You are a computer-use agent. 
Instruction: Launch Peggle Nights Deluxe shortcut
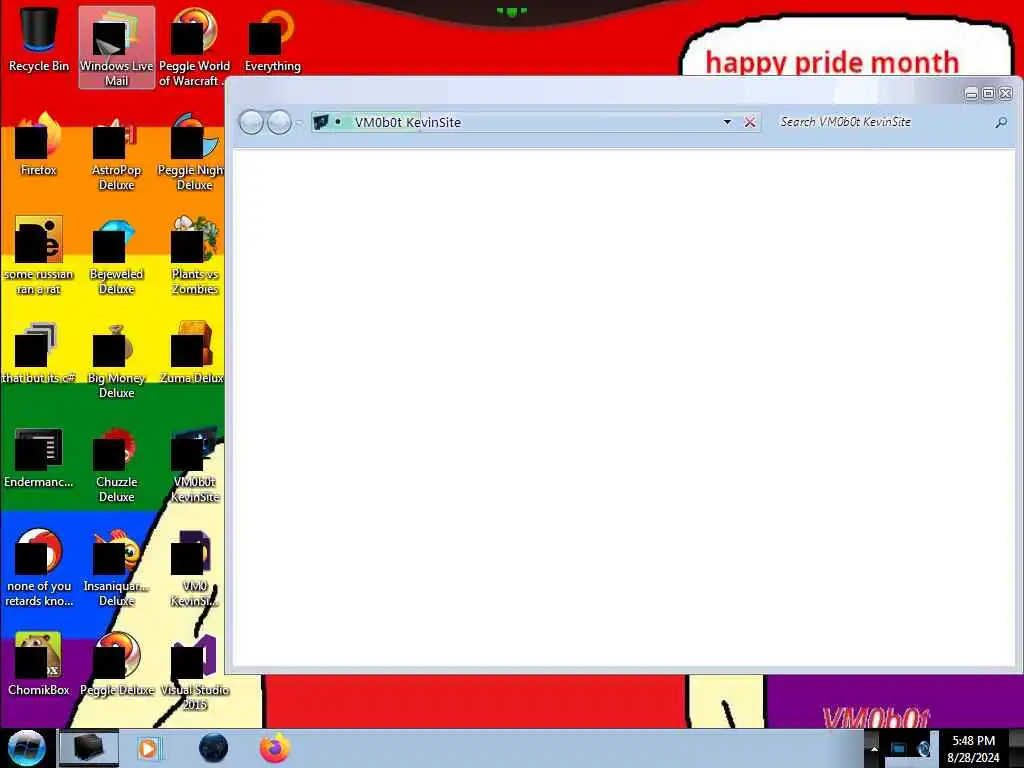(x=193, y=152)
